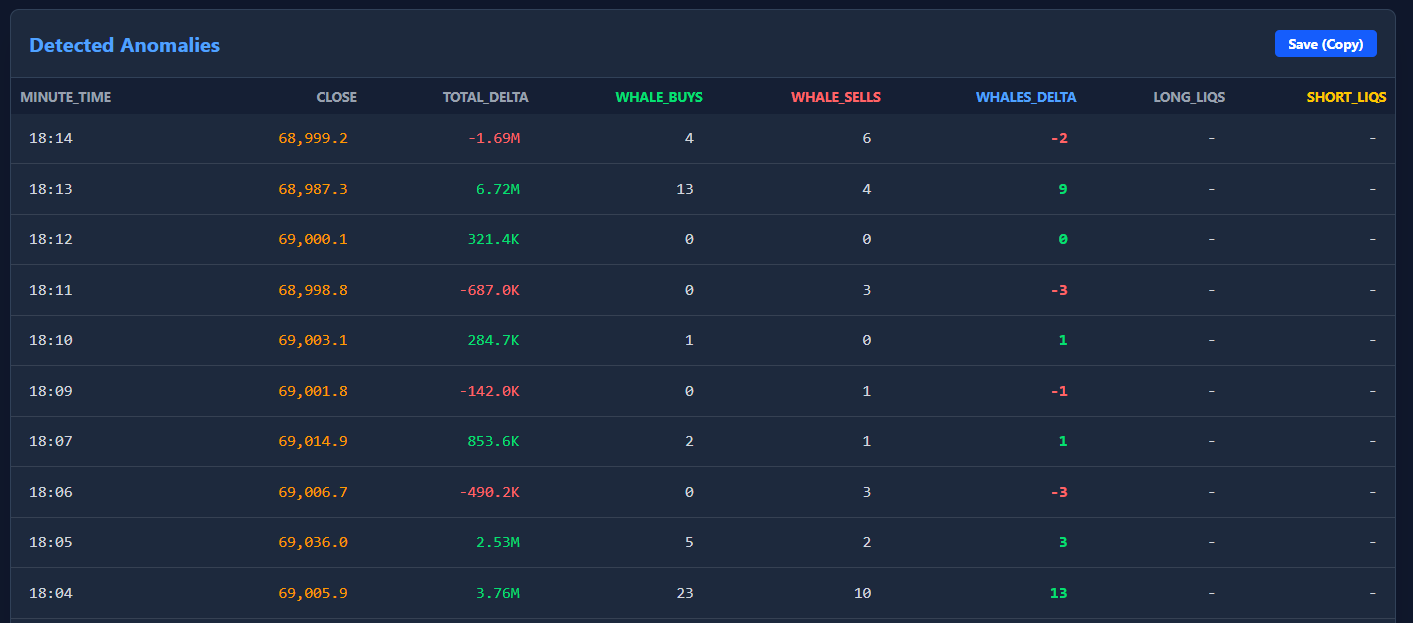Sort by MINUTE_TIME column header
This screenshot has width=1413, height=623.
click(x=66, y=97)
